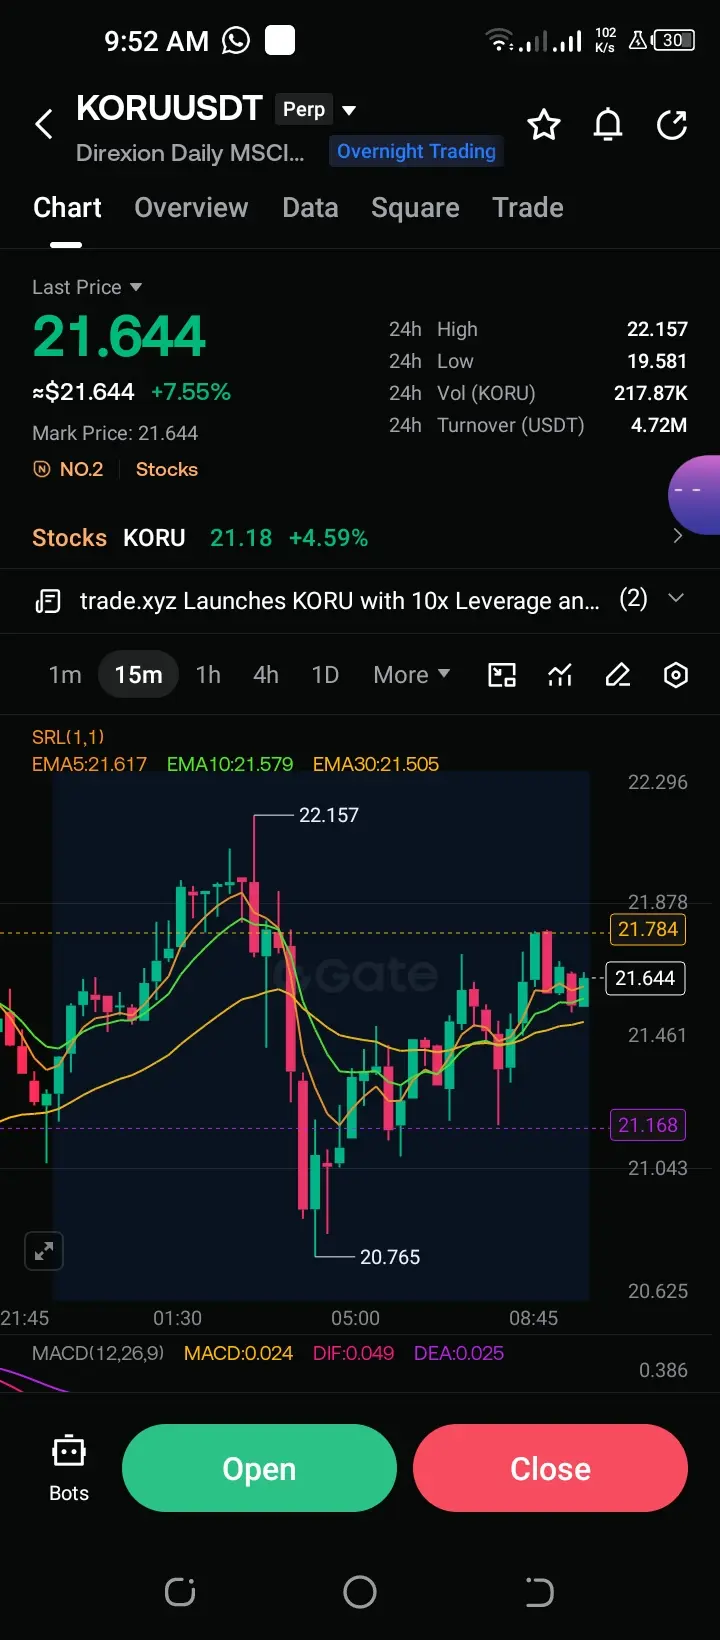Screen dimensions: 720x1640
Task: Select the drawing pencil tool icon
Action: [x=618, y=675]
